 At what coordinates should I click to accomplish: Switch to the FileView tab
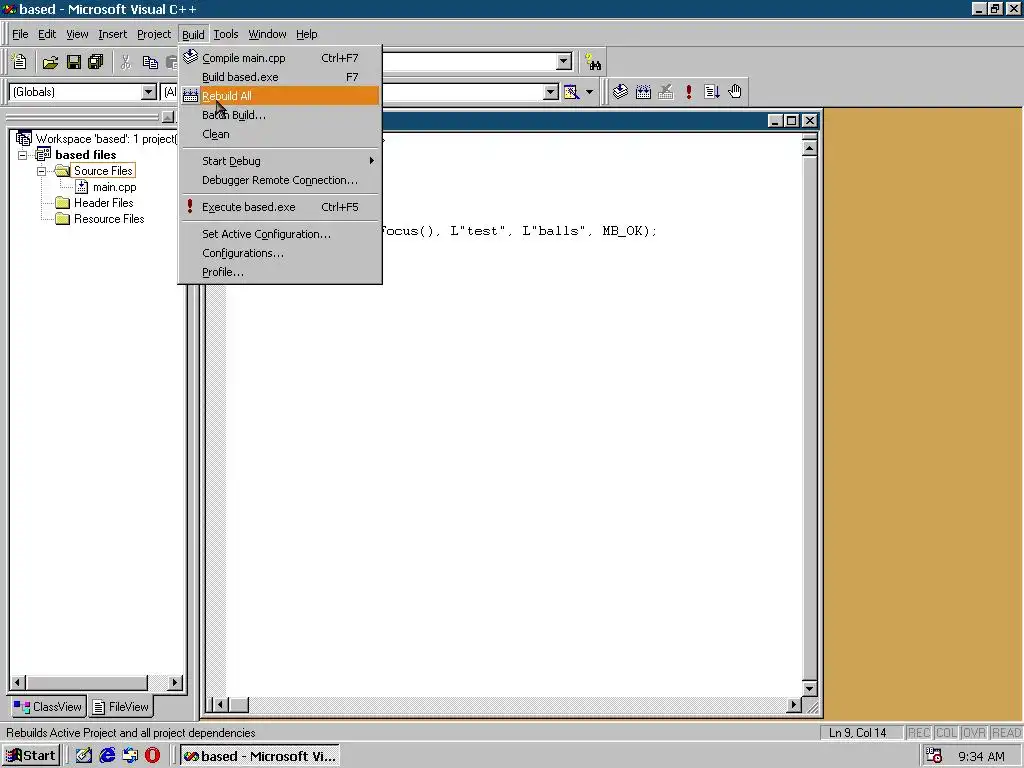coord(121,707)
